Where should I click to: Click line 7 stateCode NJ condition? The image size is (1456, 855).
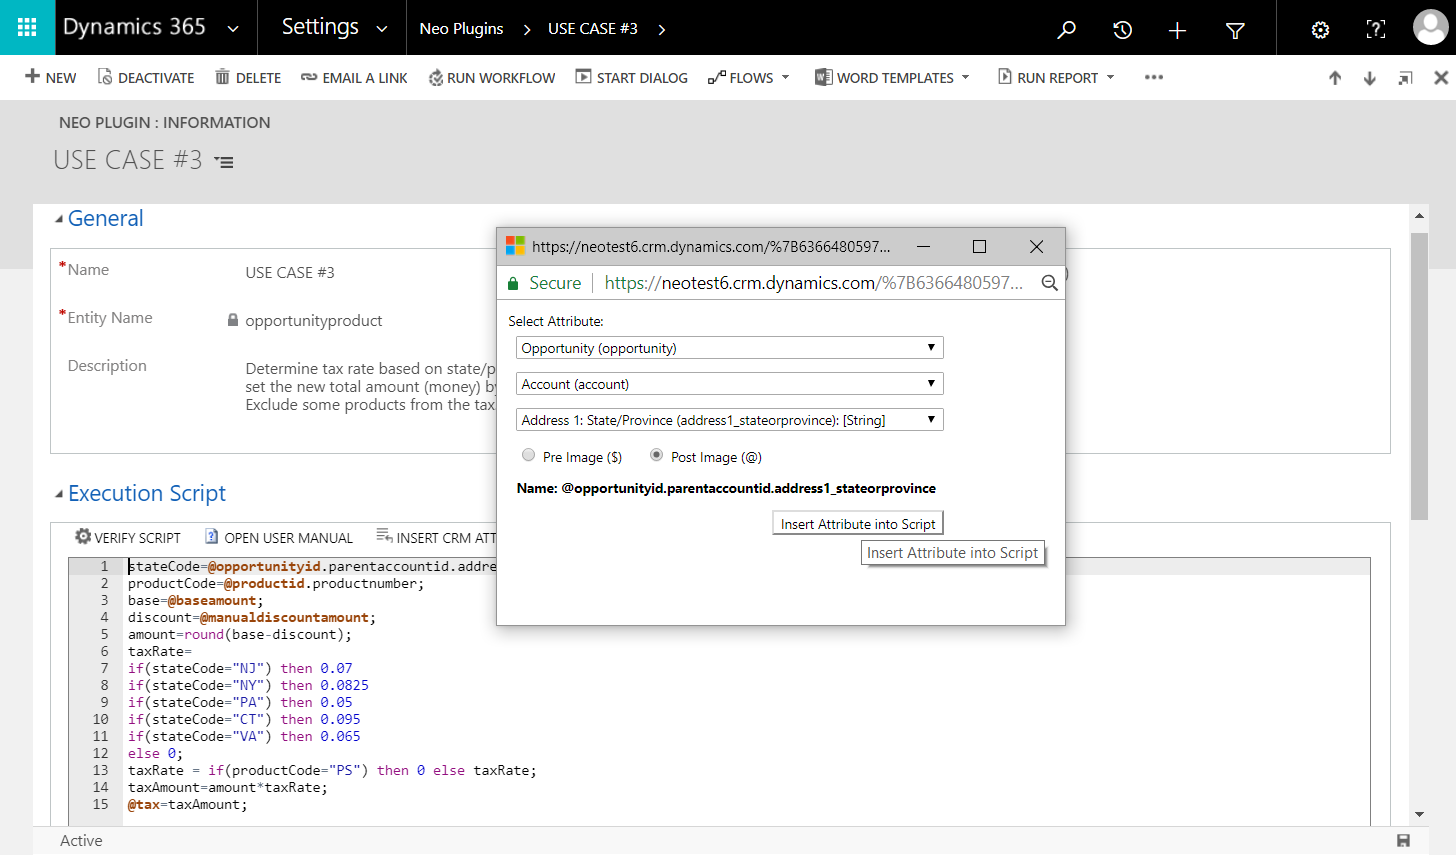point(240,668)
